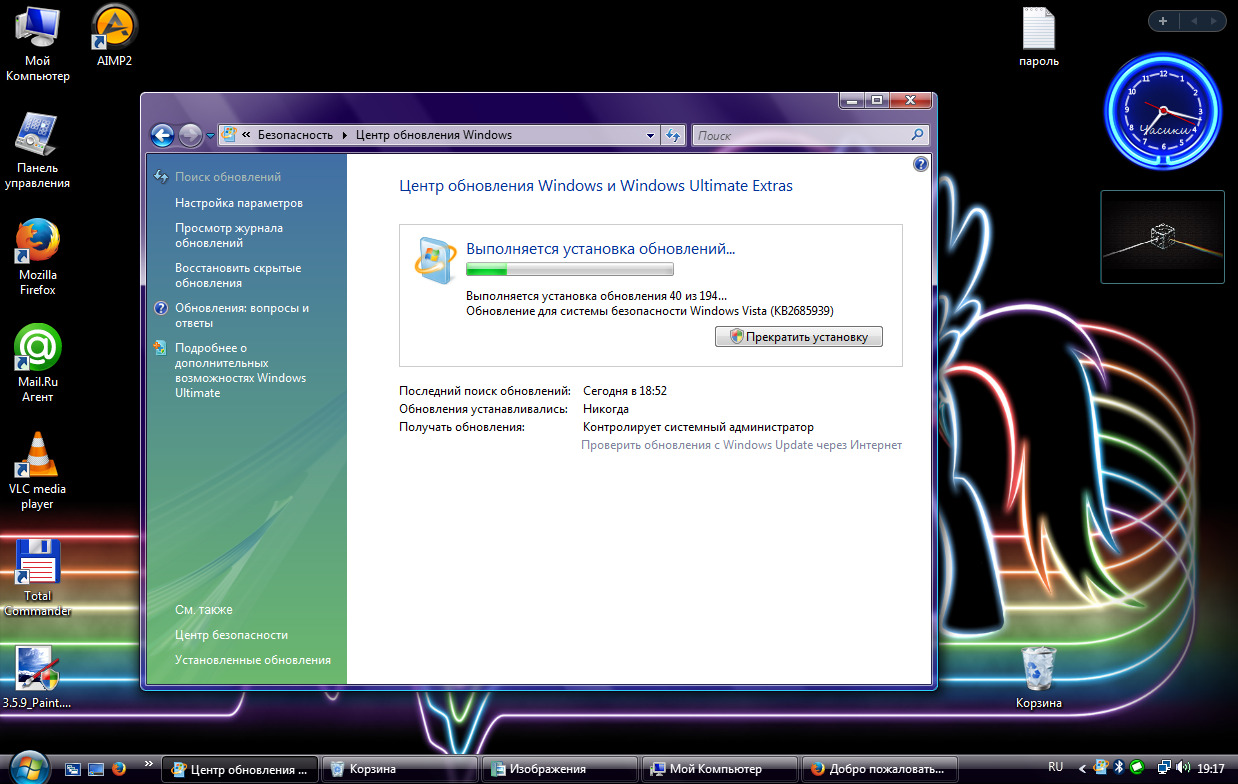Click Поиск обновлений in sidebar
Screen dimensions: 1238x784
pos(228,177)
